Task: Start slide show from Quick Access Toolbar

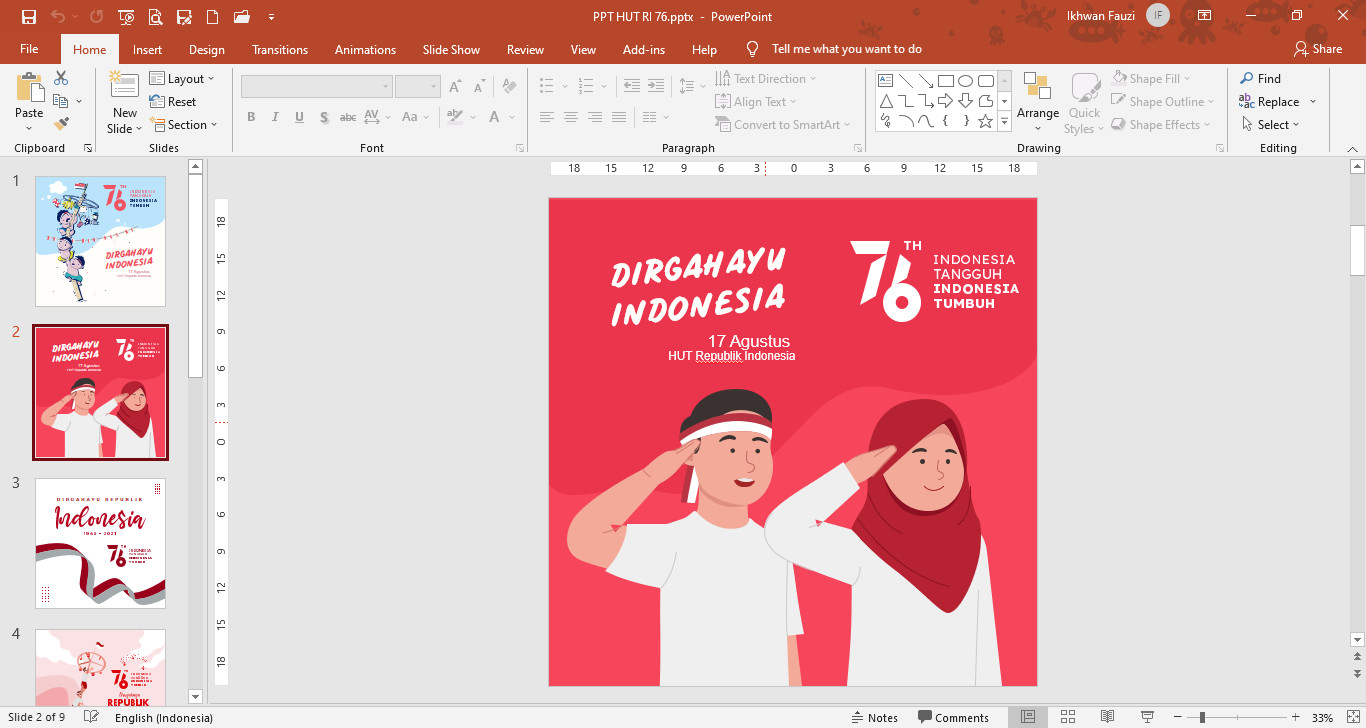Action: [128, 17]
